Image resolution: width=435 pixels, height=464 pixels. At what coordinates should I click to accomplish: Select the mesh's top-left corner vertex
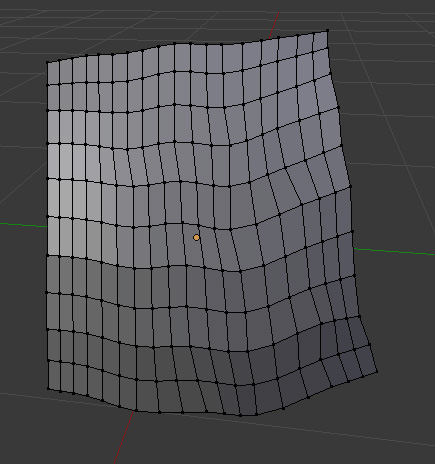47,62
